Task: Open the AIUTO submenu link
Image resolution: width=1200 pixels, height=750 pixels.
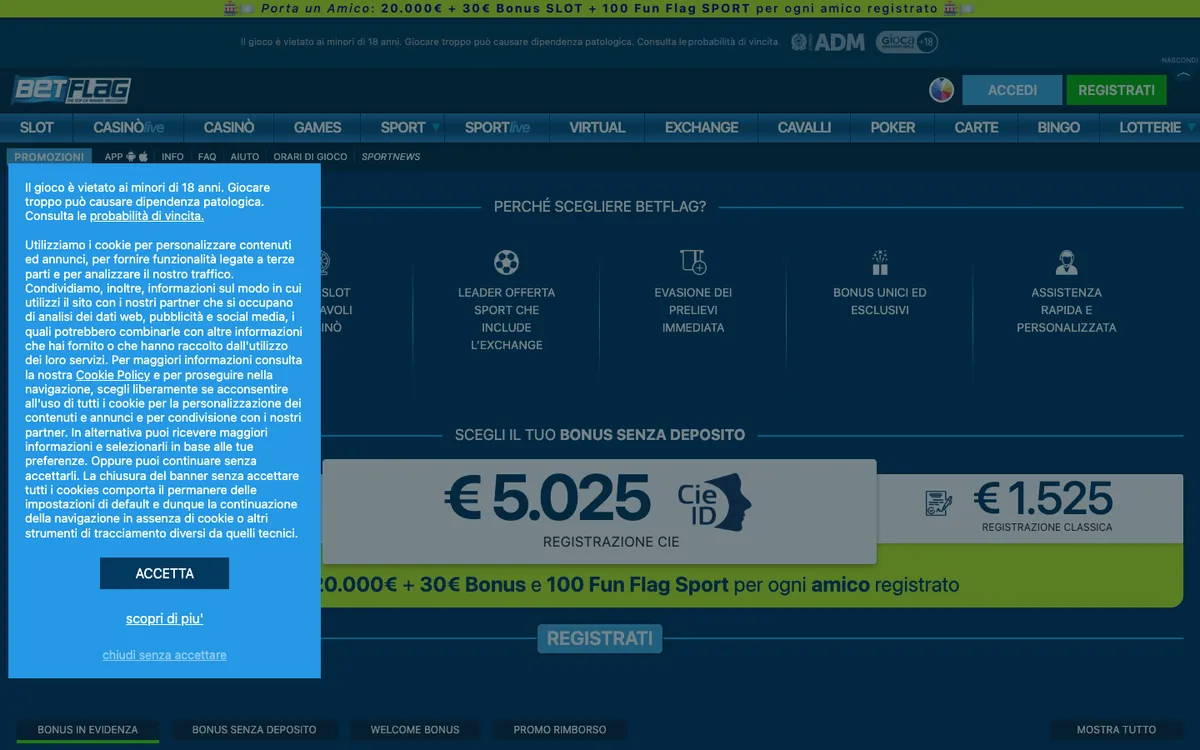Action: tap(245, 157)
